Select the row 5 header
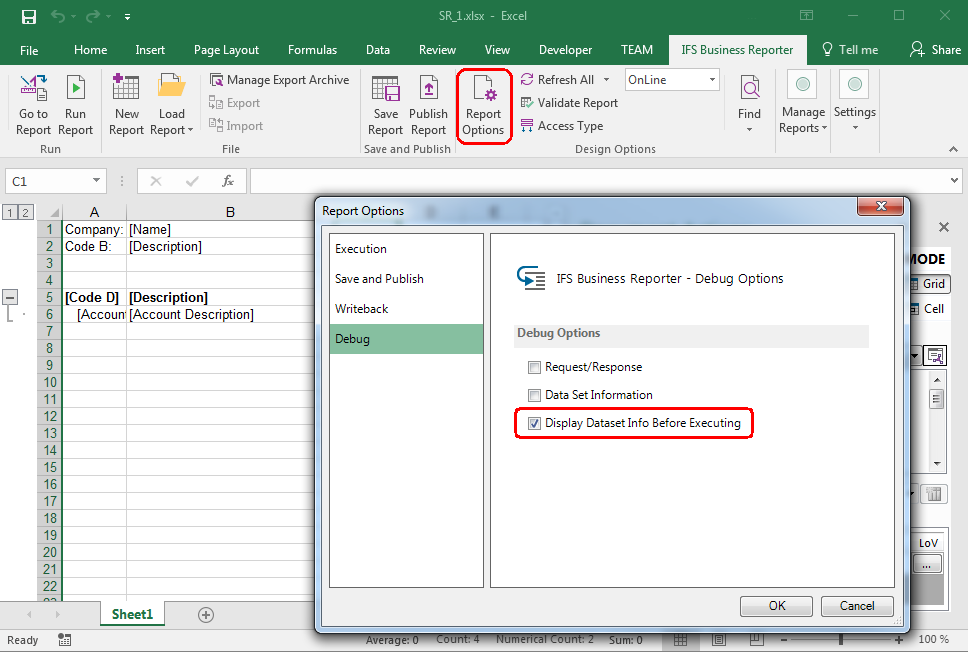Viewport: 968px width, 652px height. [x=49, y=297]
